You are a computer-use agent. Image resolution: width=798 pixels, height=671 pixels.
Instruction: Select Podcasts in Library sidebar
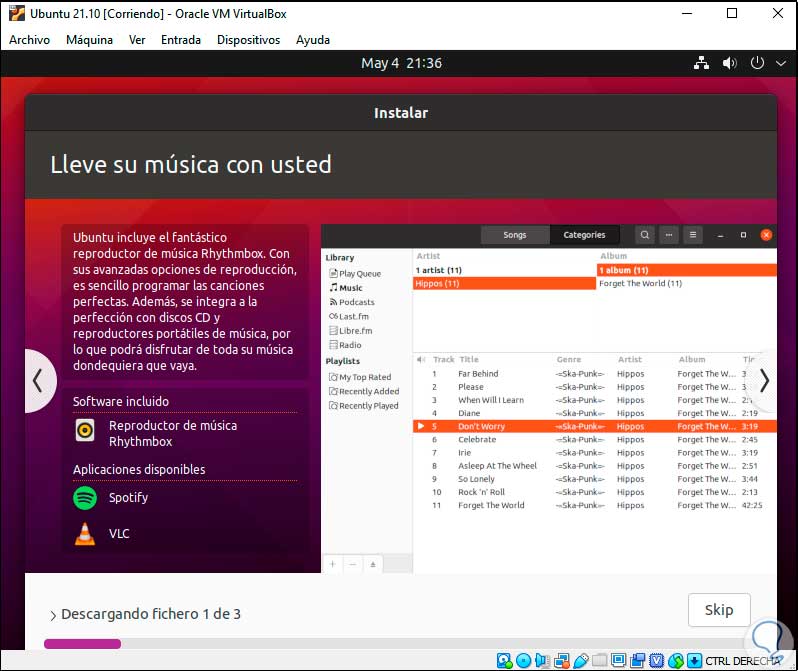352,302
